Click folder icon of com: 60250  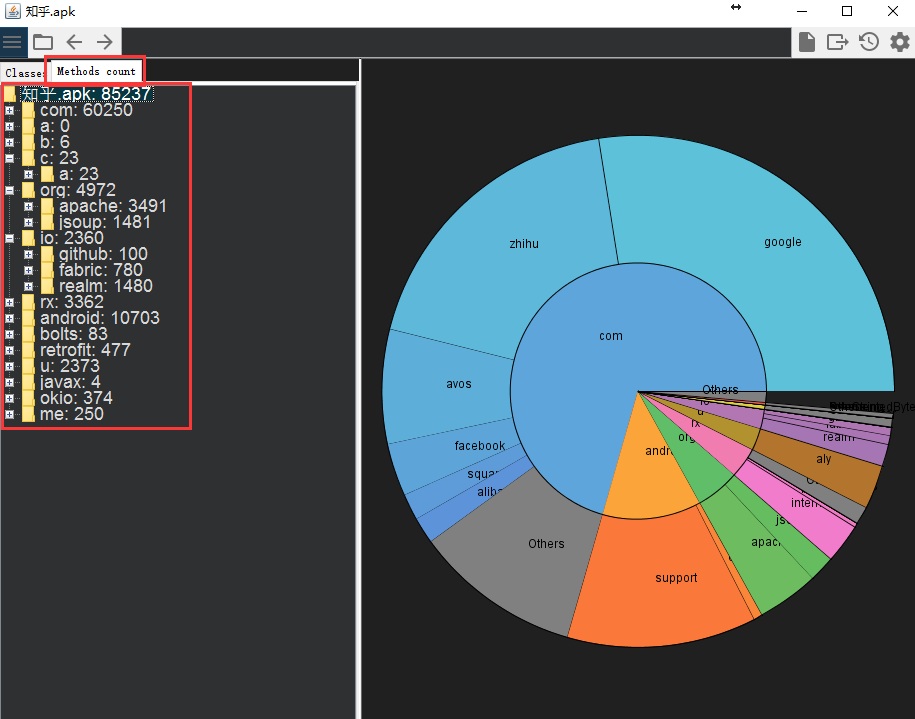point(28,110)
